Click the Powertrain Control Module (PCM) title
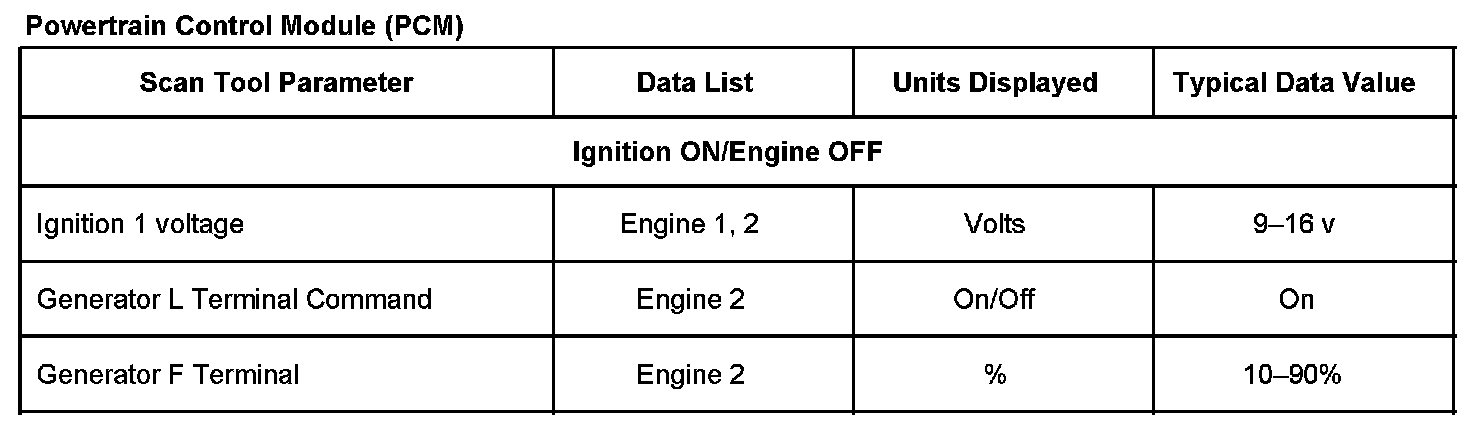The height and width of the screenshot is (428, 1472). point(244,27)
